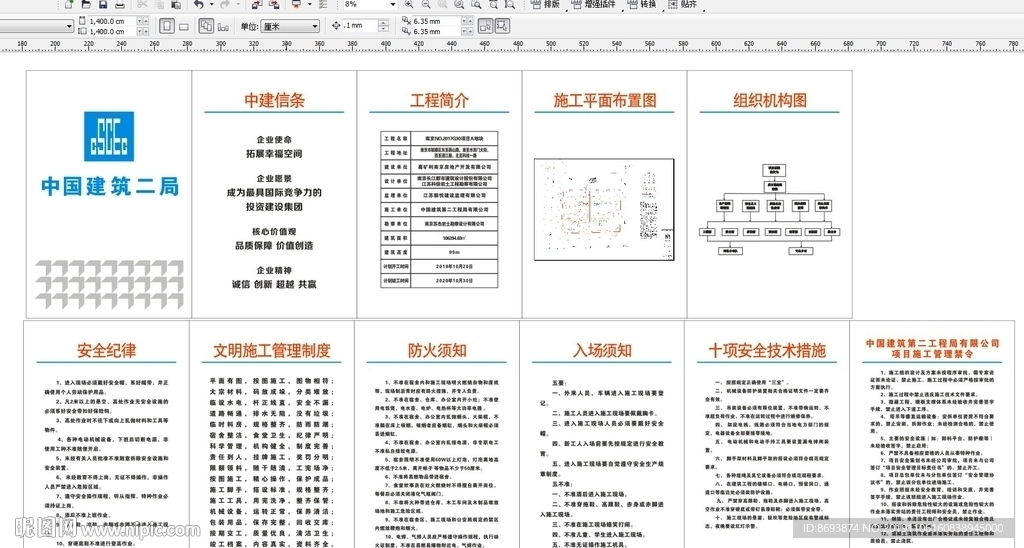Click the Copy icon
This screenshot has width=1024, height=548.
pos(159,5)
